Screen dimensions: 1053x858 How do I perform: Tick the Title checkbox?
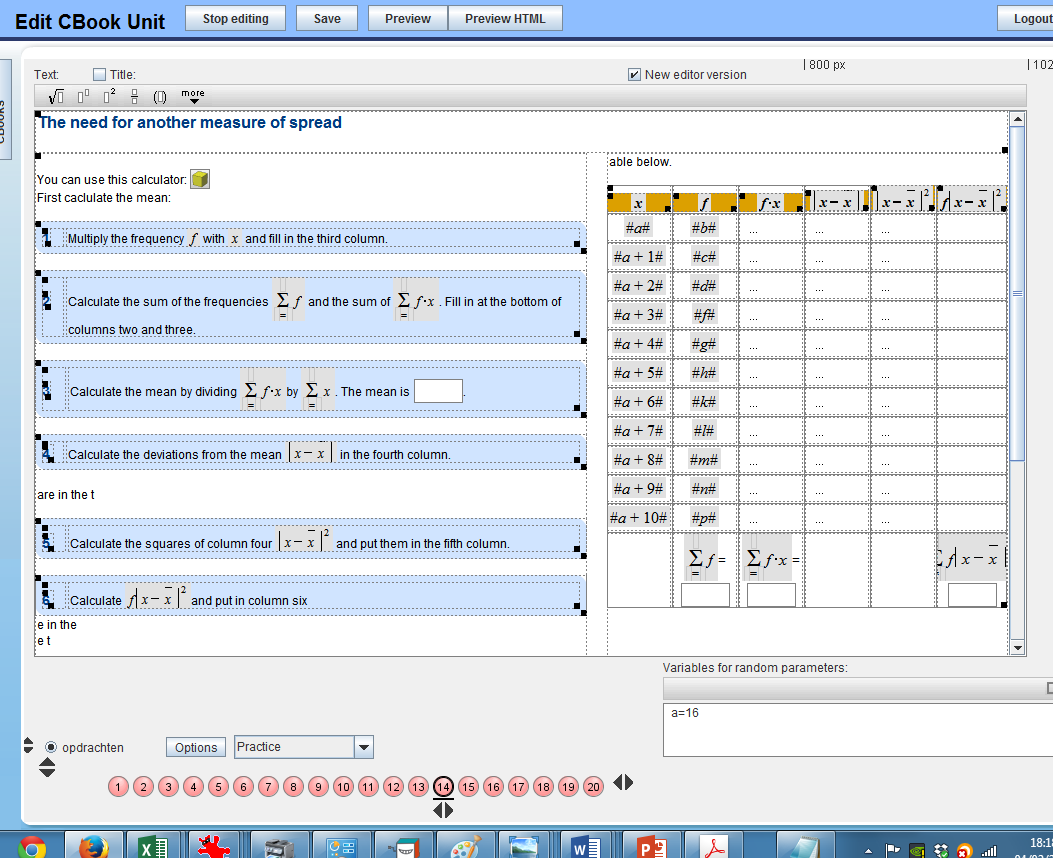(99, 75)
